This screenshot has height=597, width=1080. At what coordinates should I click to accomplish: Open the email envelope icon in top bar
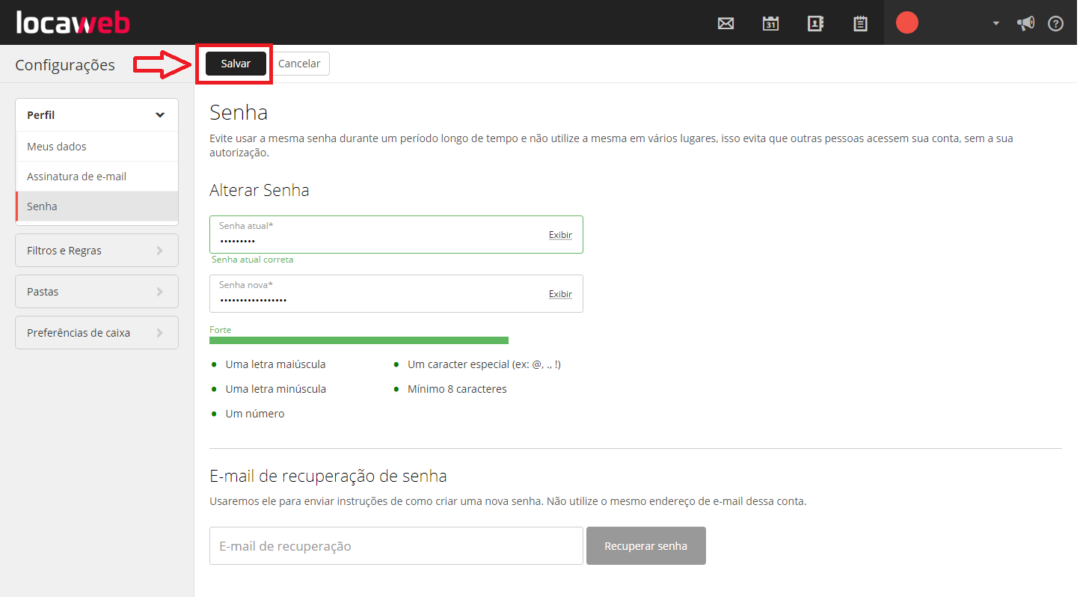click(725, 22)
